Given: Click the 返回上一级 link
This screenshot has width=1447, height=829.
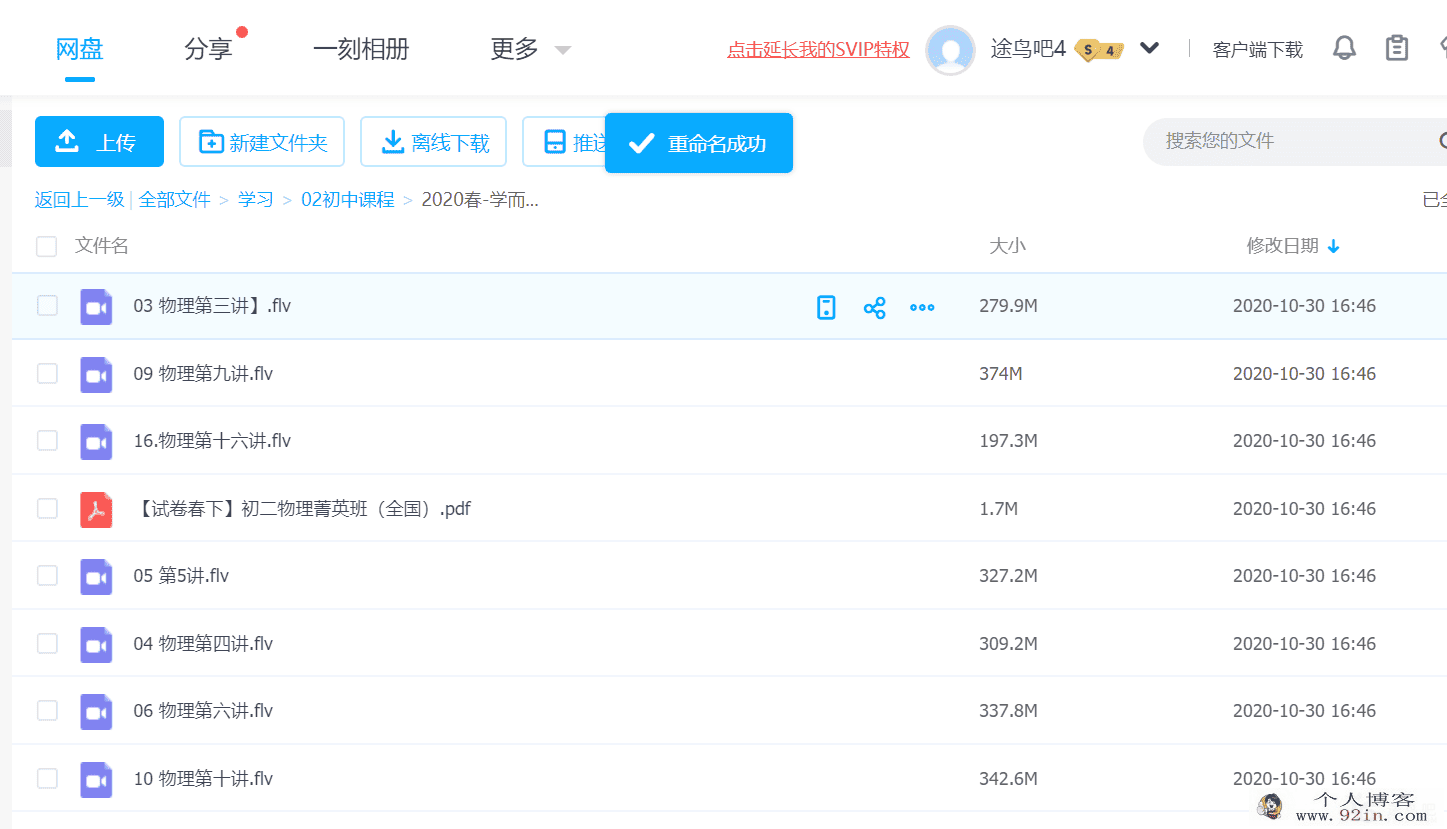Looking at the screenshot, I should point(79,200).
